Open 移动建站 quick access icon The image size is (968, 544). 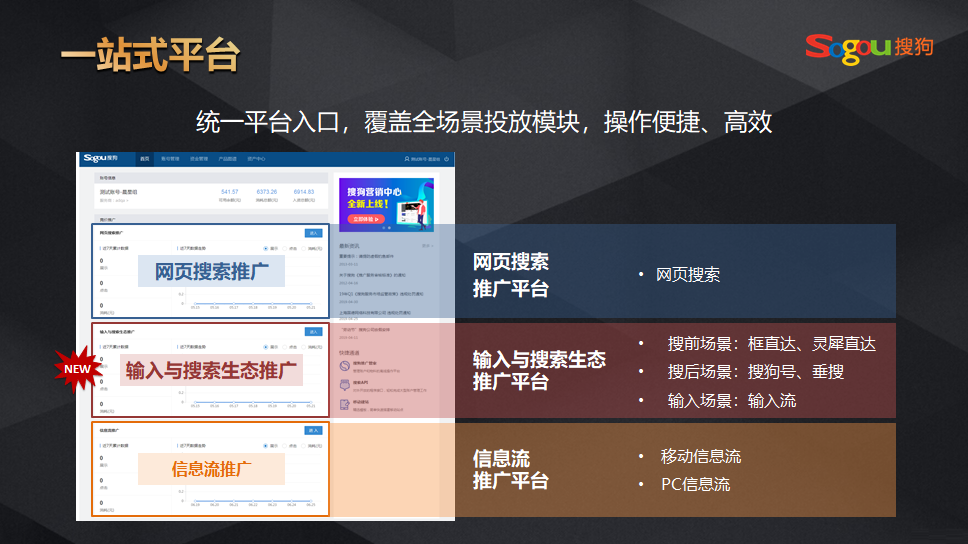coord(344,405)
